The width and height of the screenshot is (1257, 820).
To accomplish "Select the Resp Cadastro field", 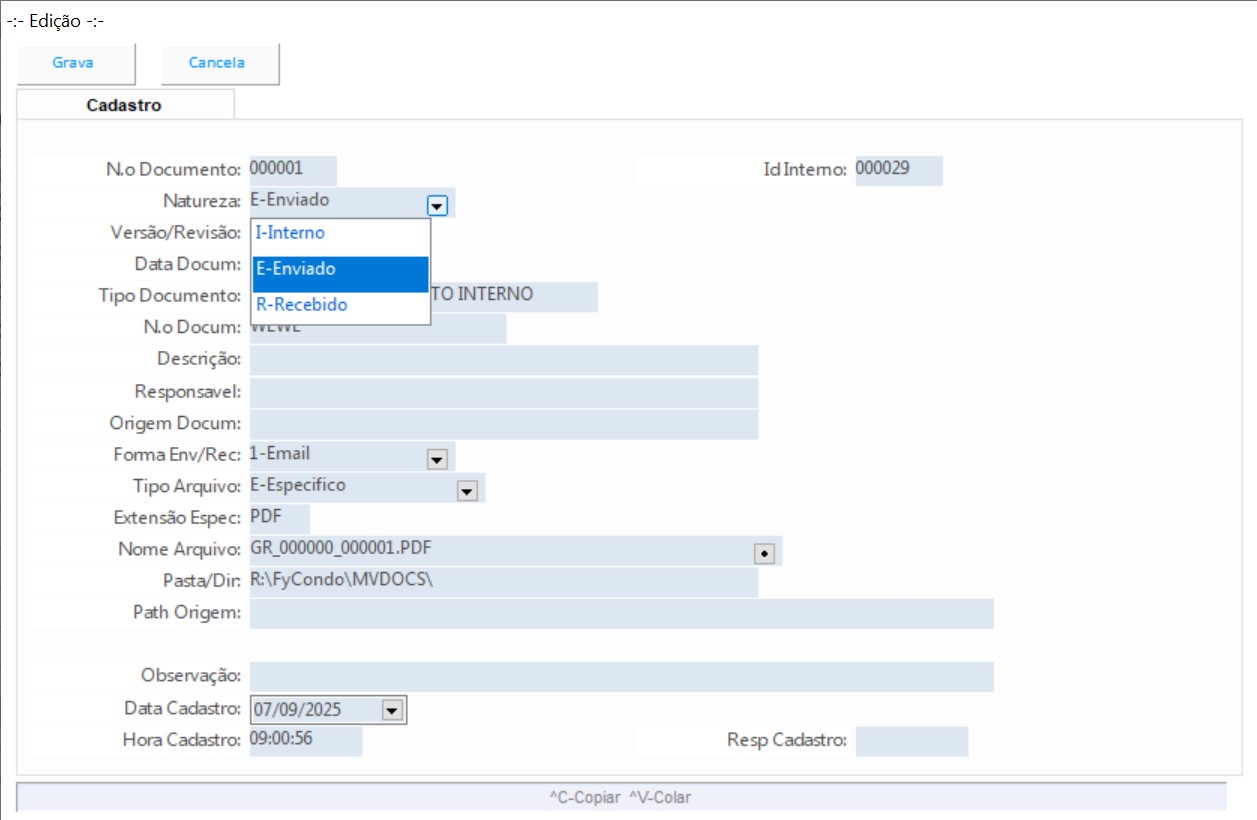I will tap(911, 741).
